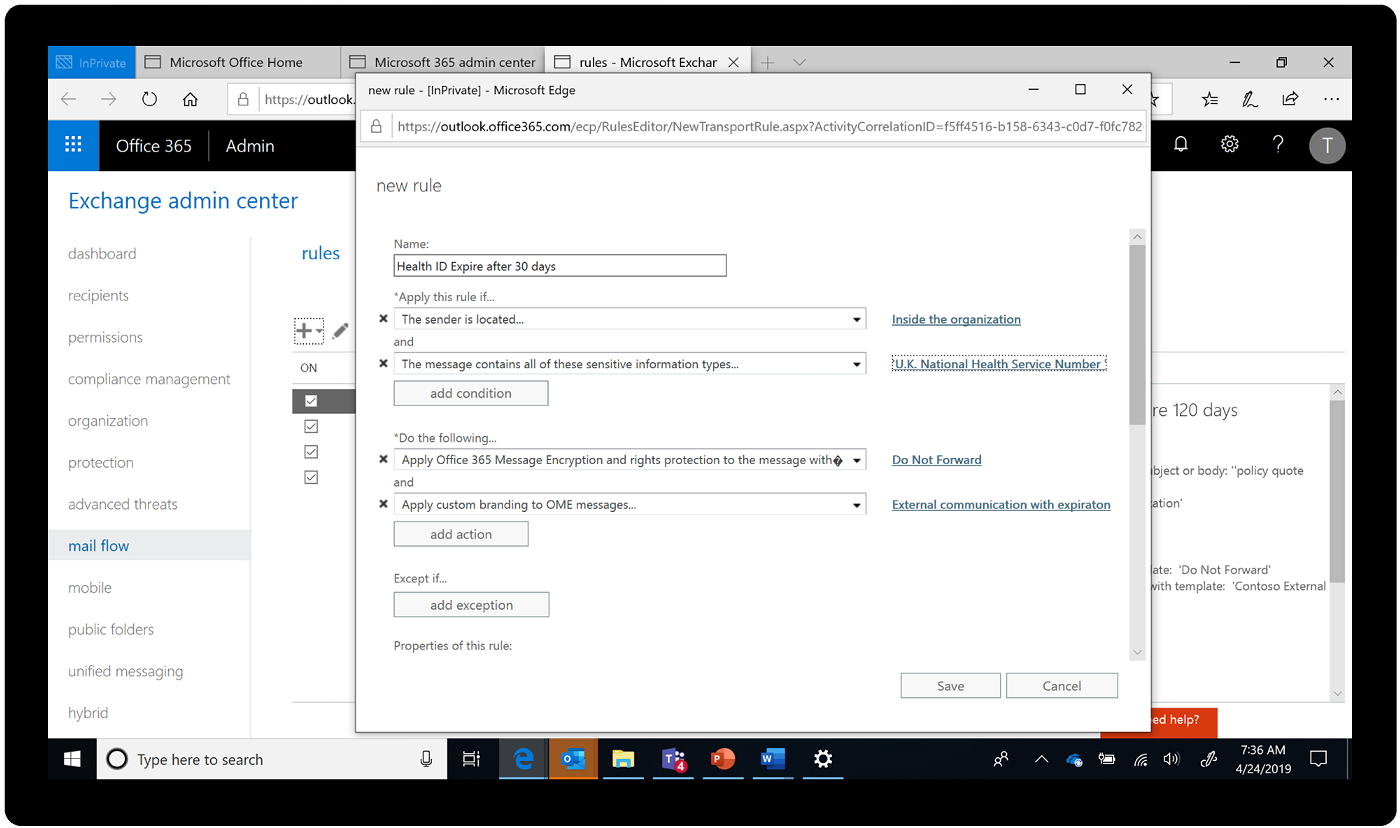Expand the Office 365 Message Encryption action dropdown
1400x828 pixels.
coord(856,459)
